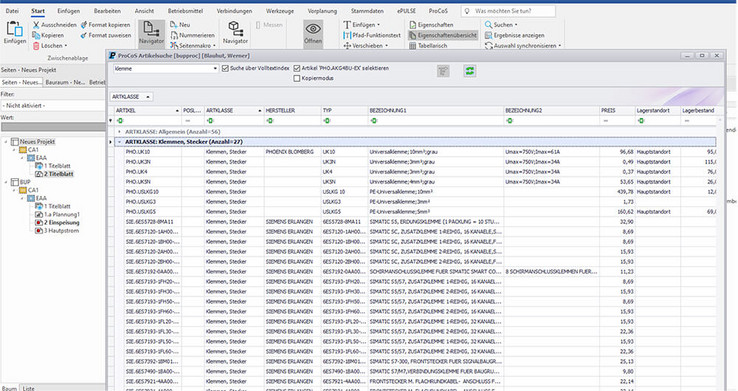Click the Öffnen eye icon
The height and width of the screenshot is (391, 738).
click(313, 29)
